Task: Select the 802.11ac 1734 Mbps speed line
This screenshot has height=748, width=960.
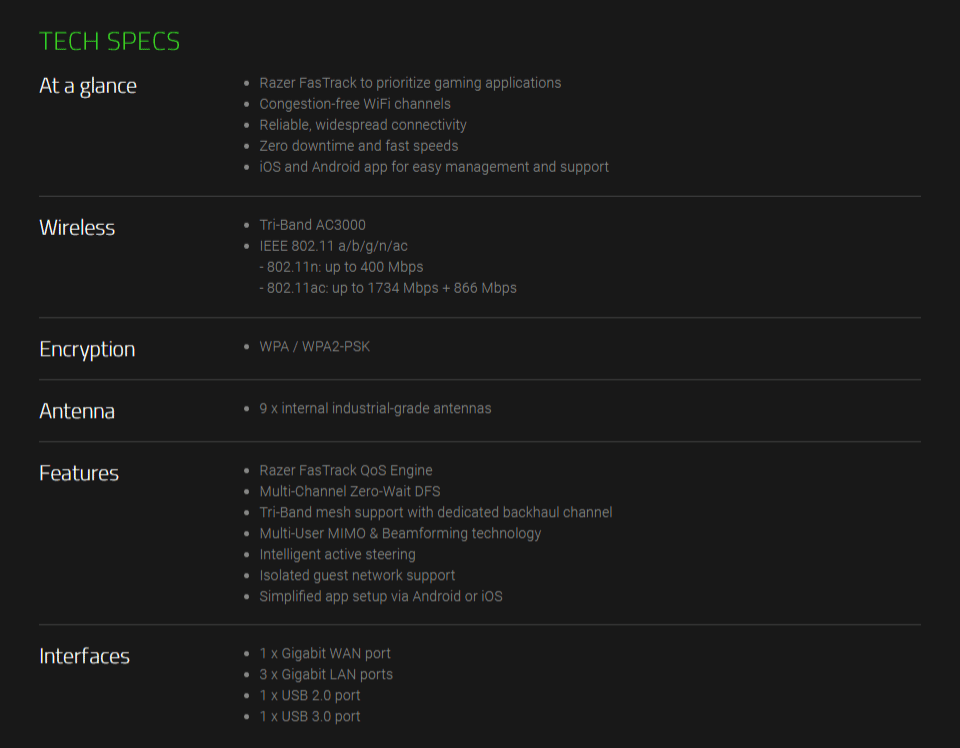Action: pos(388,288)
